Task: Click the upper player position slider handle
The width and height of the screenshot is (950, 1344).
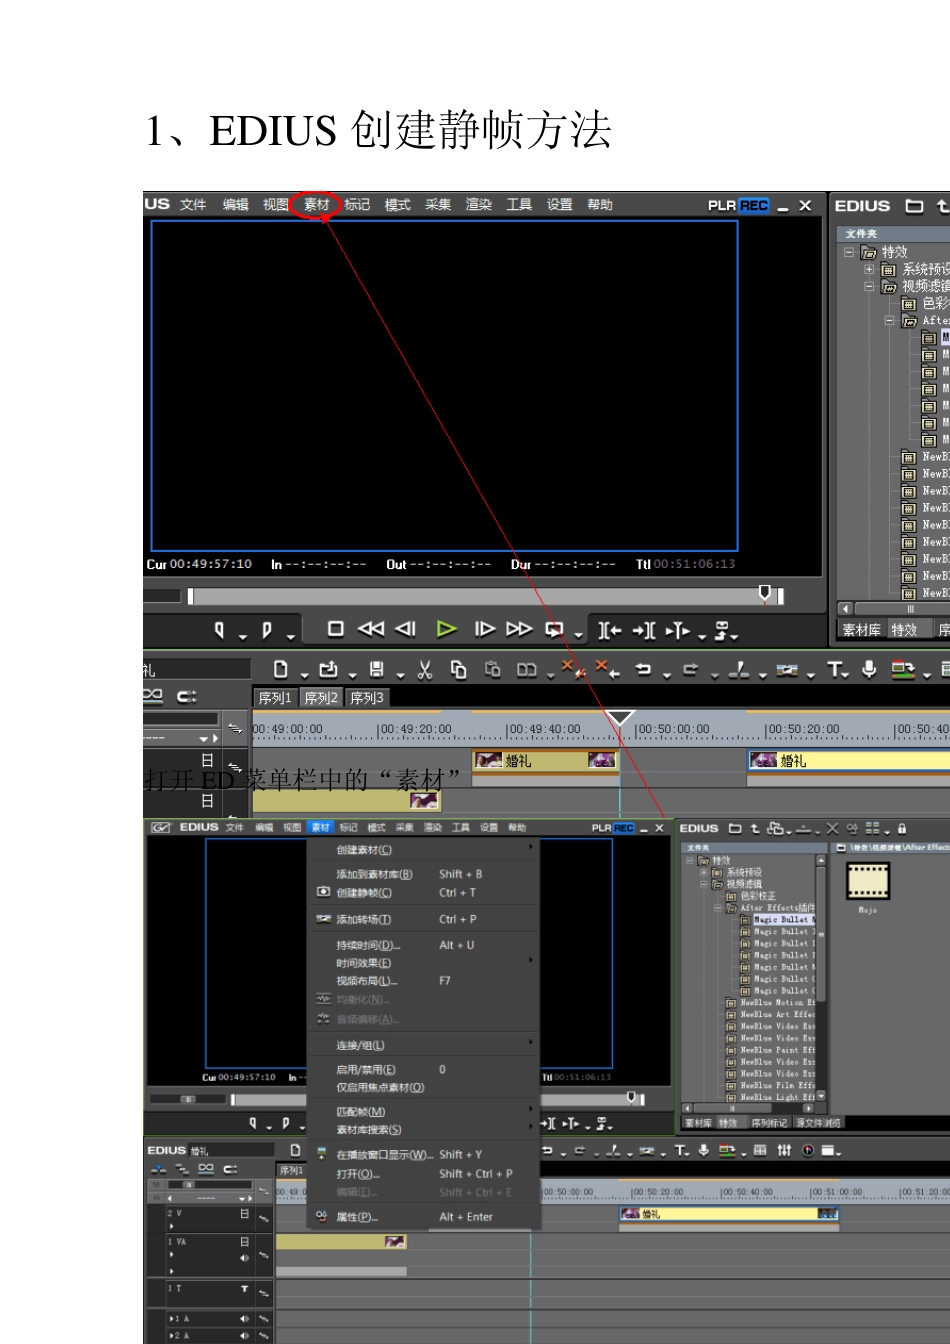Action: (765, 594)
